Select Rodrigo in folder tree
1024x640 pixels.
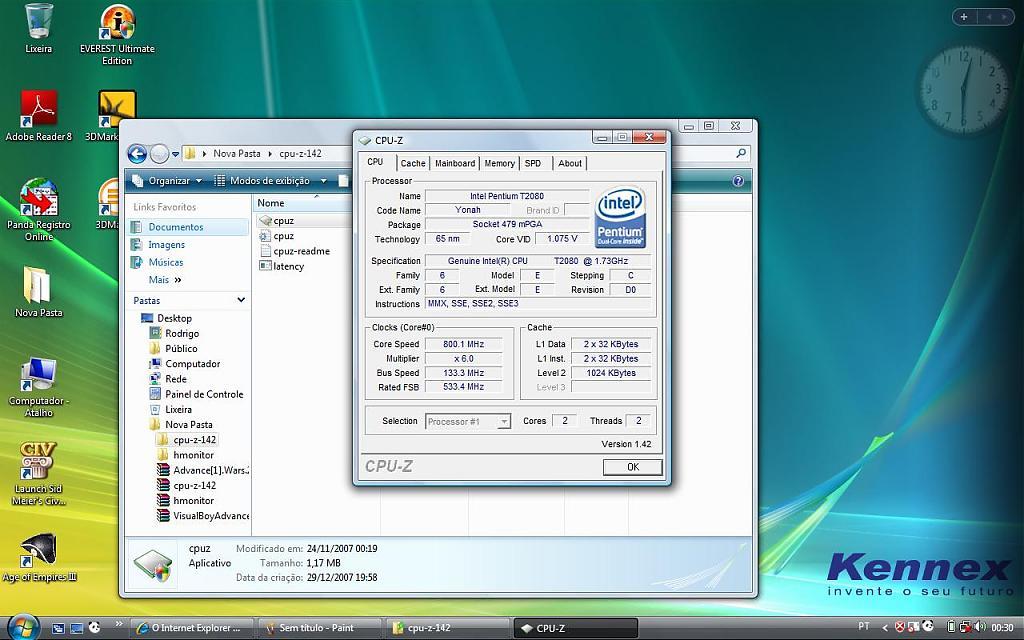[182, 333]
